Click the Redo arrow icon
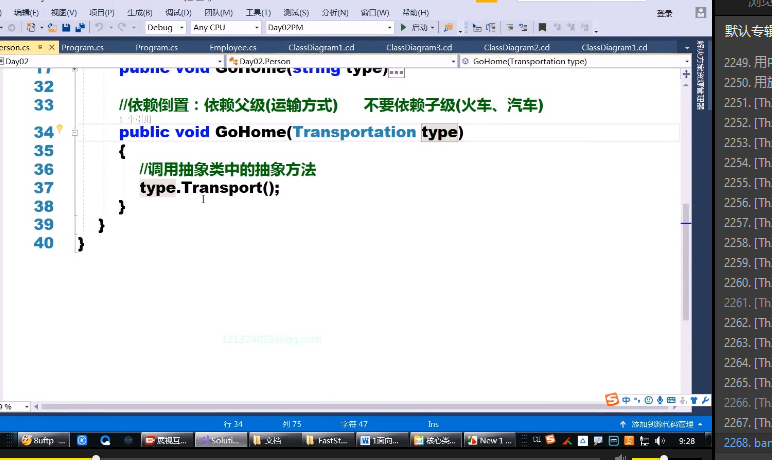Image resolution: width=772 pixels, height=460 pixels. 122,28
